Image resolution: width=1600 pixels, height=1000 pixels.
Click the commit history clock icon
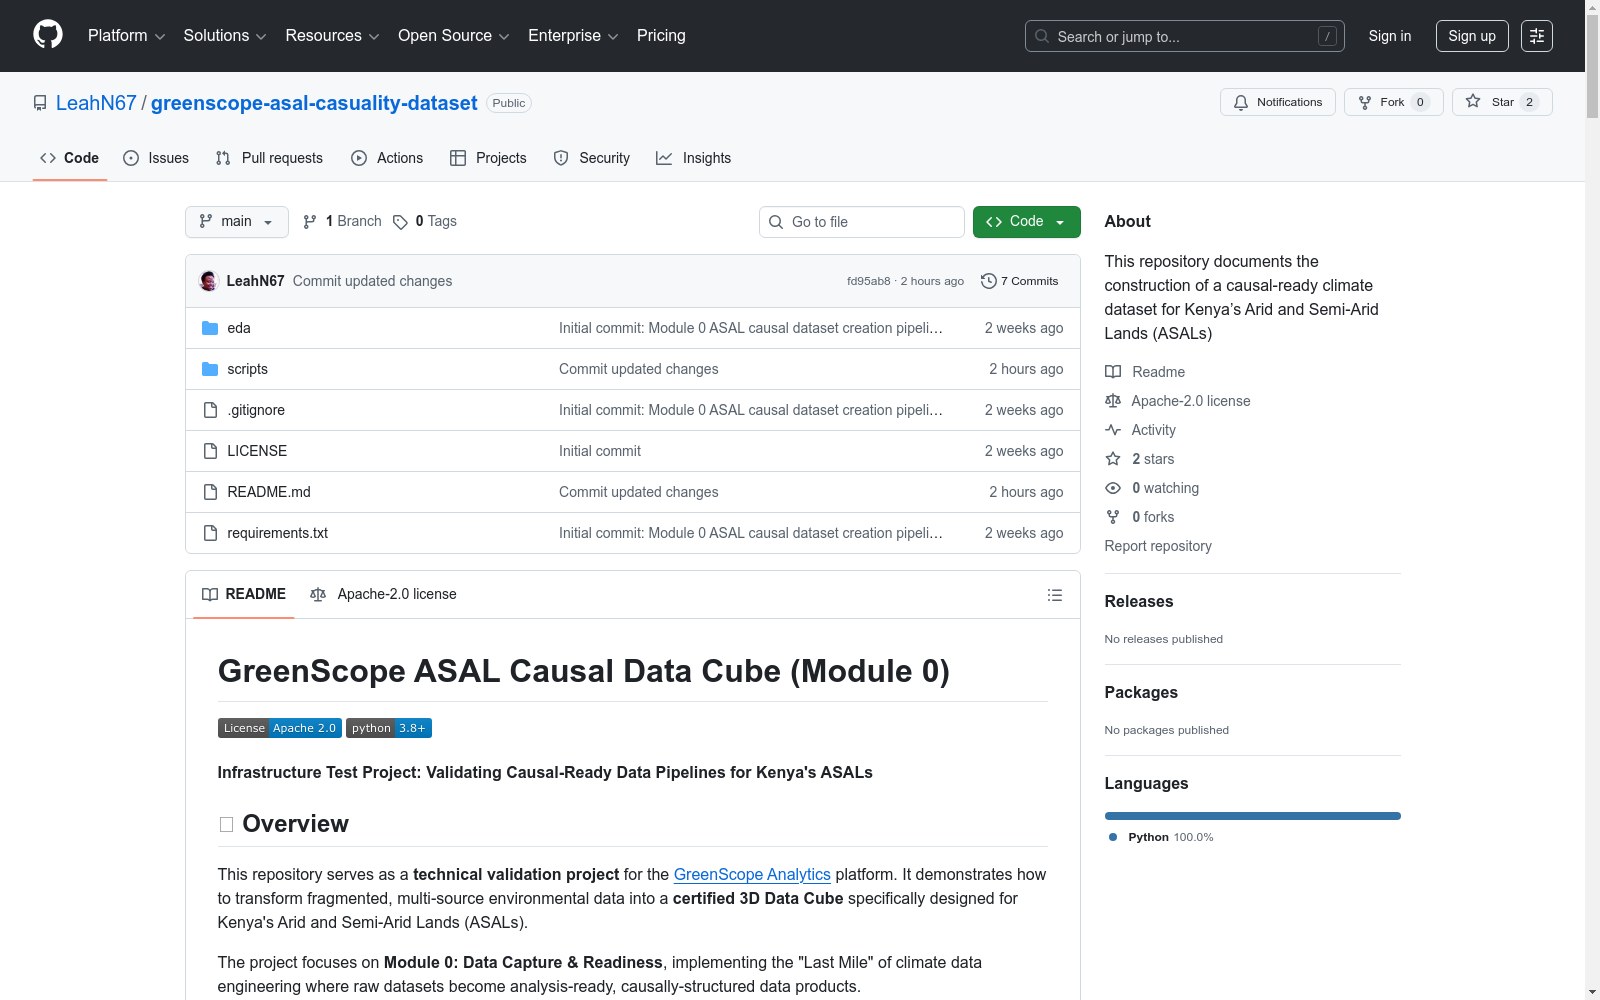tap(989, 281)
